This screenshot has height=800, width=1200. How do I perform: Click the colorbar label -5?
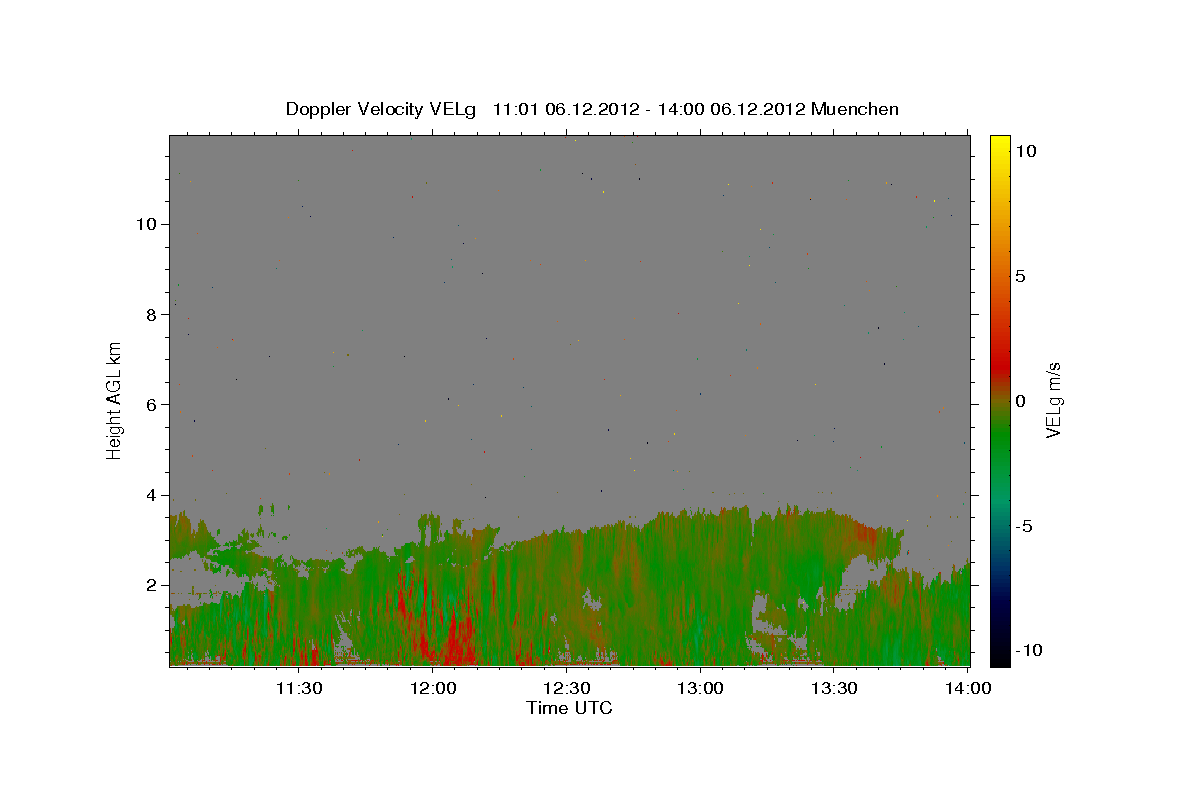pyautogui.click(x=1025, y=526)
